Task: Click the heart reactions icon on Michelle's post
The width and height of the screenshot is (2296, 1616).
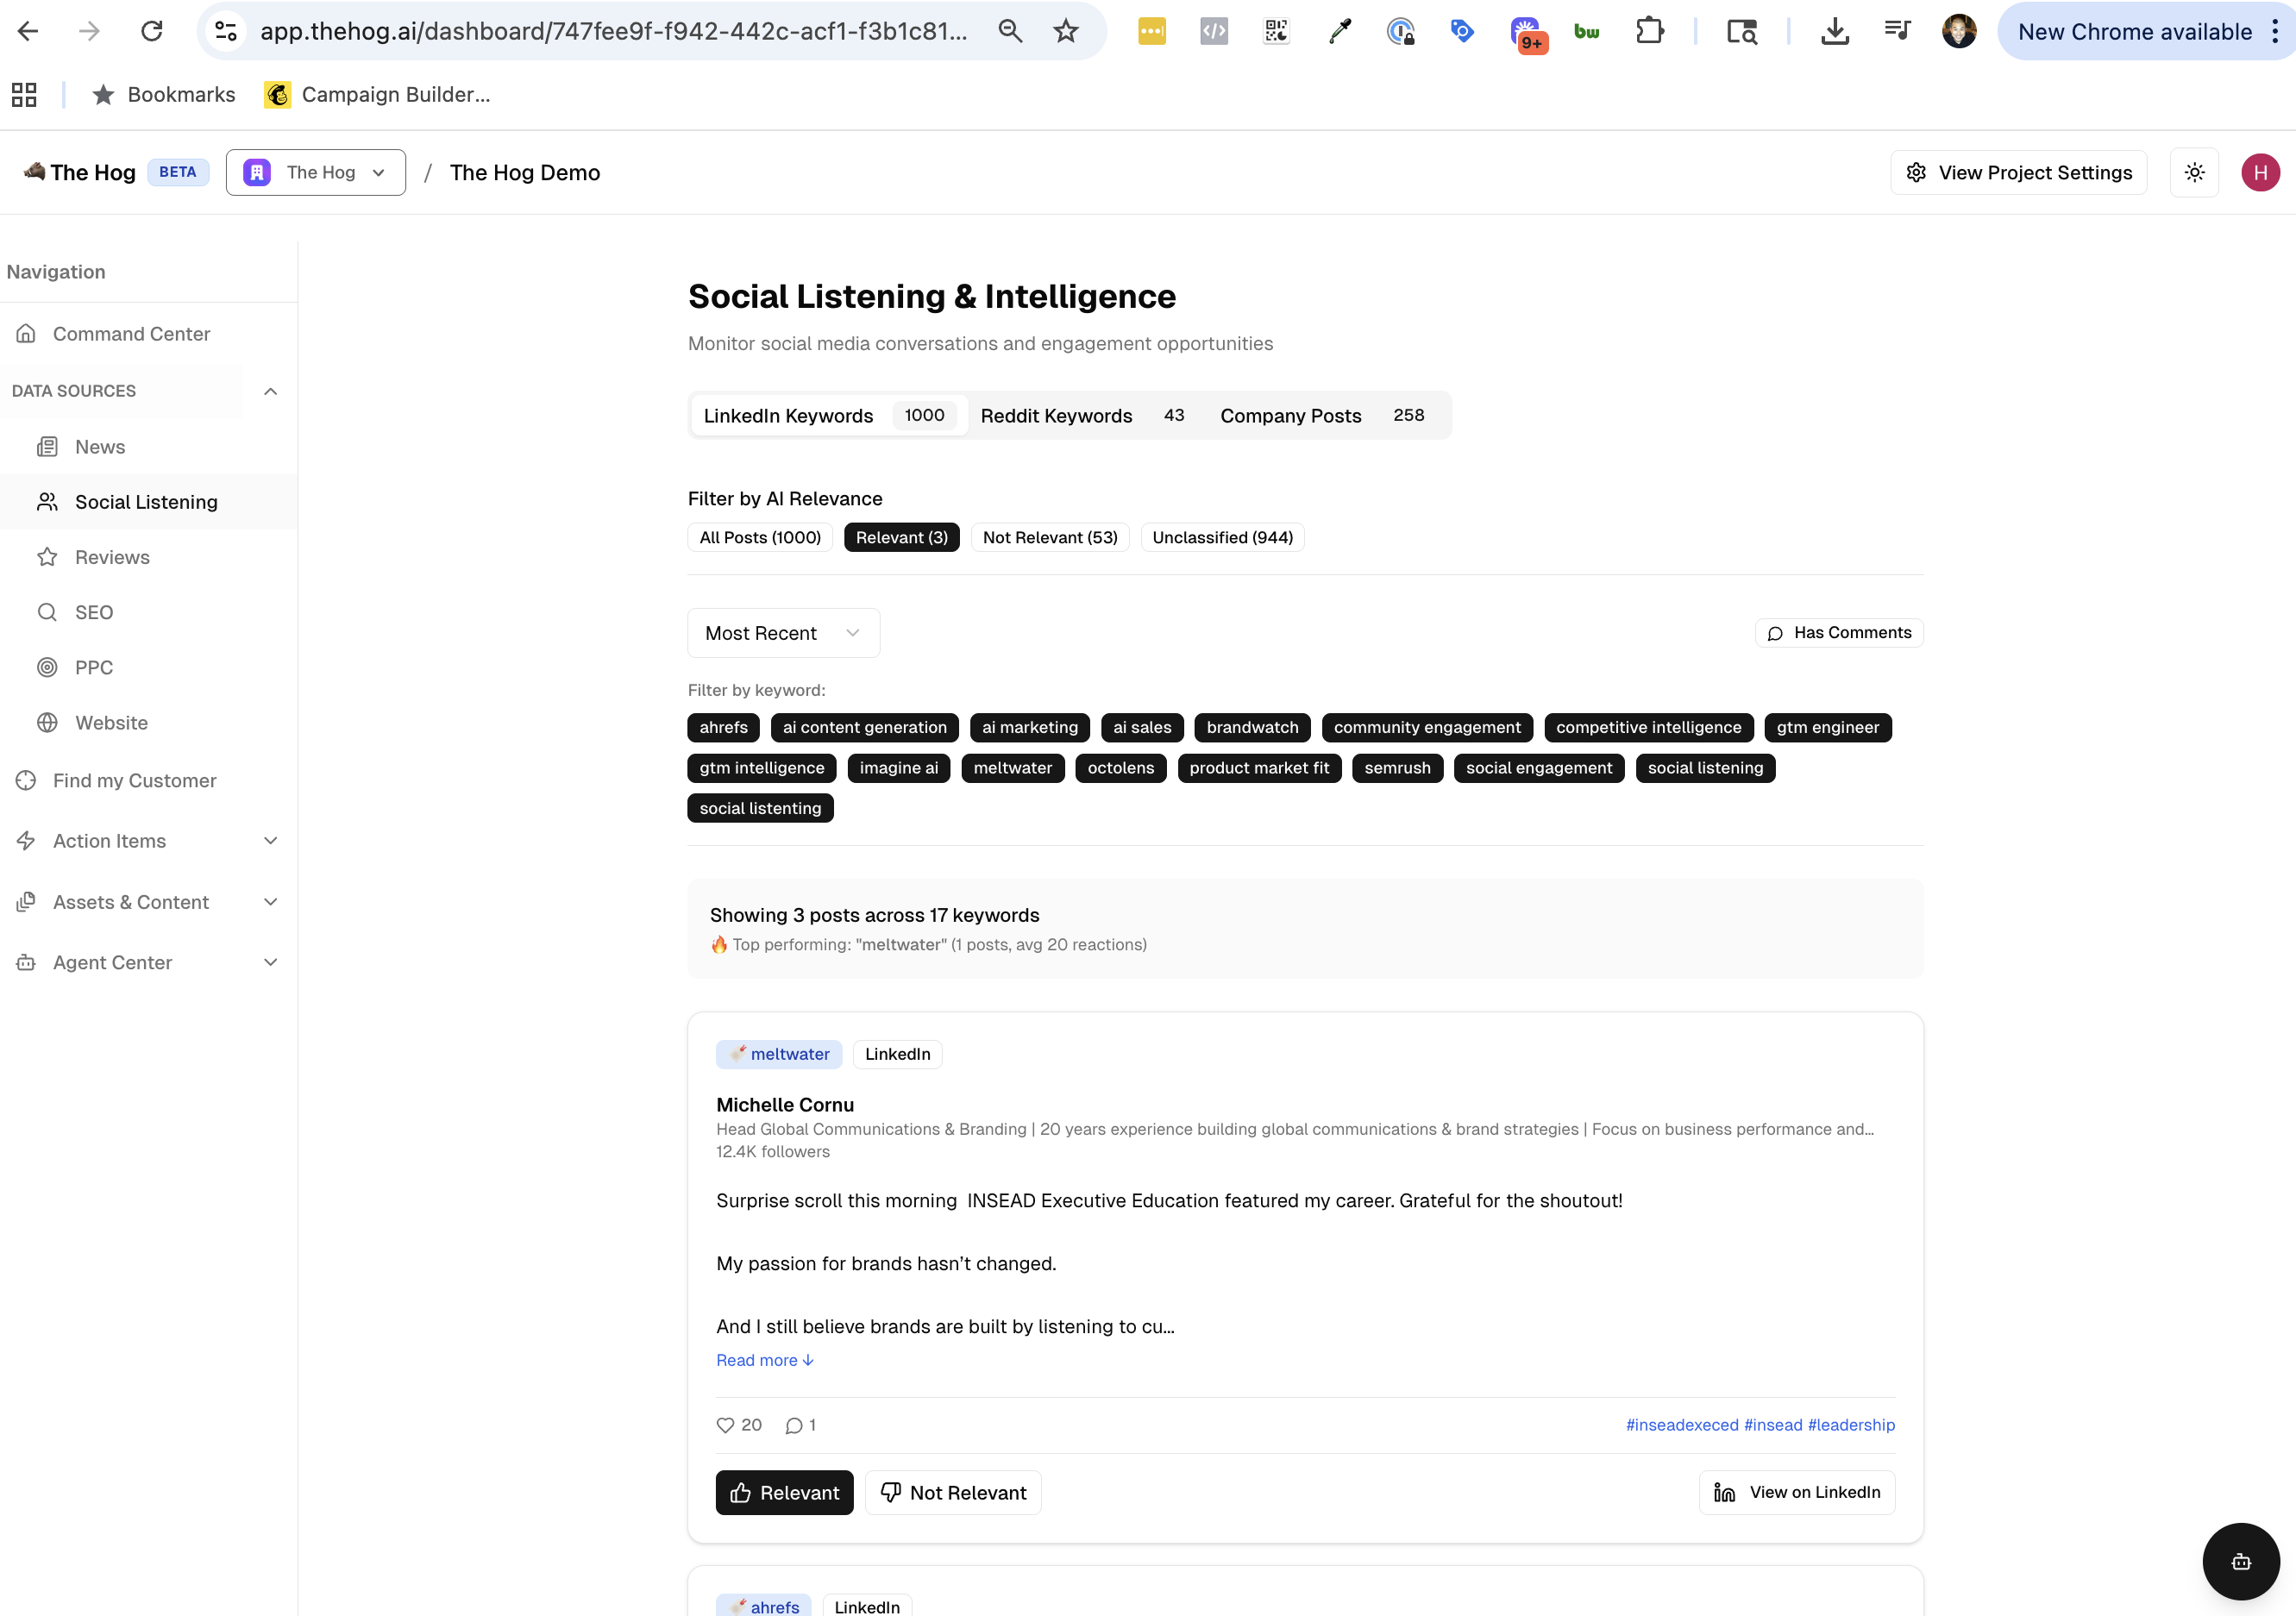Action: point(725,1425)
